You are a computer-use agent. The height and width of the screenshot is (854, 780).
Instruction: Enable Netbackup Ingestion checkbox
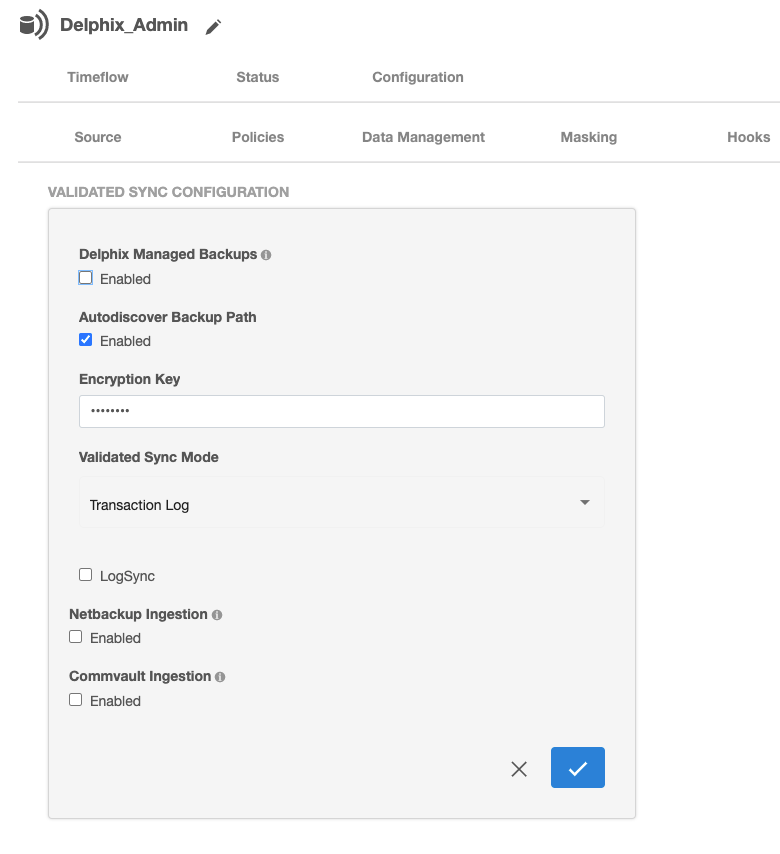76,637
